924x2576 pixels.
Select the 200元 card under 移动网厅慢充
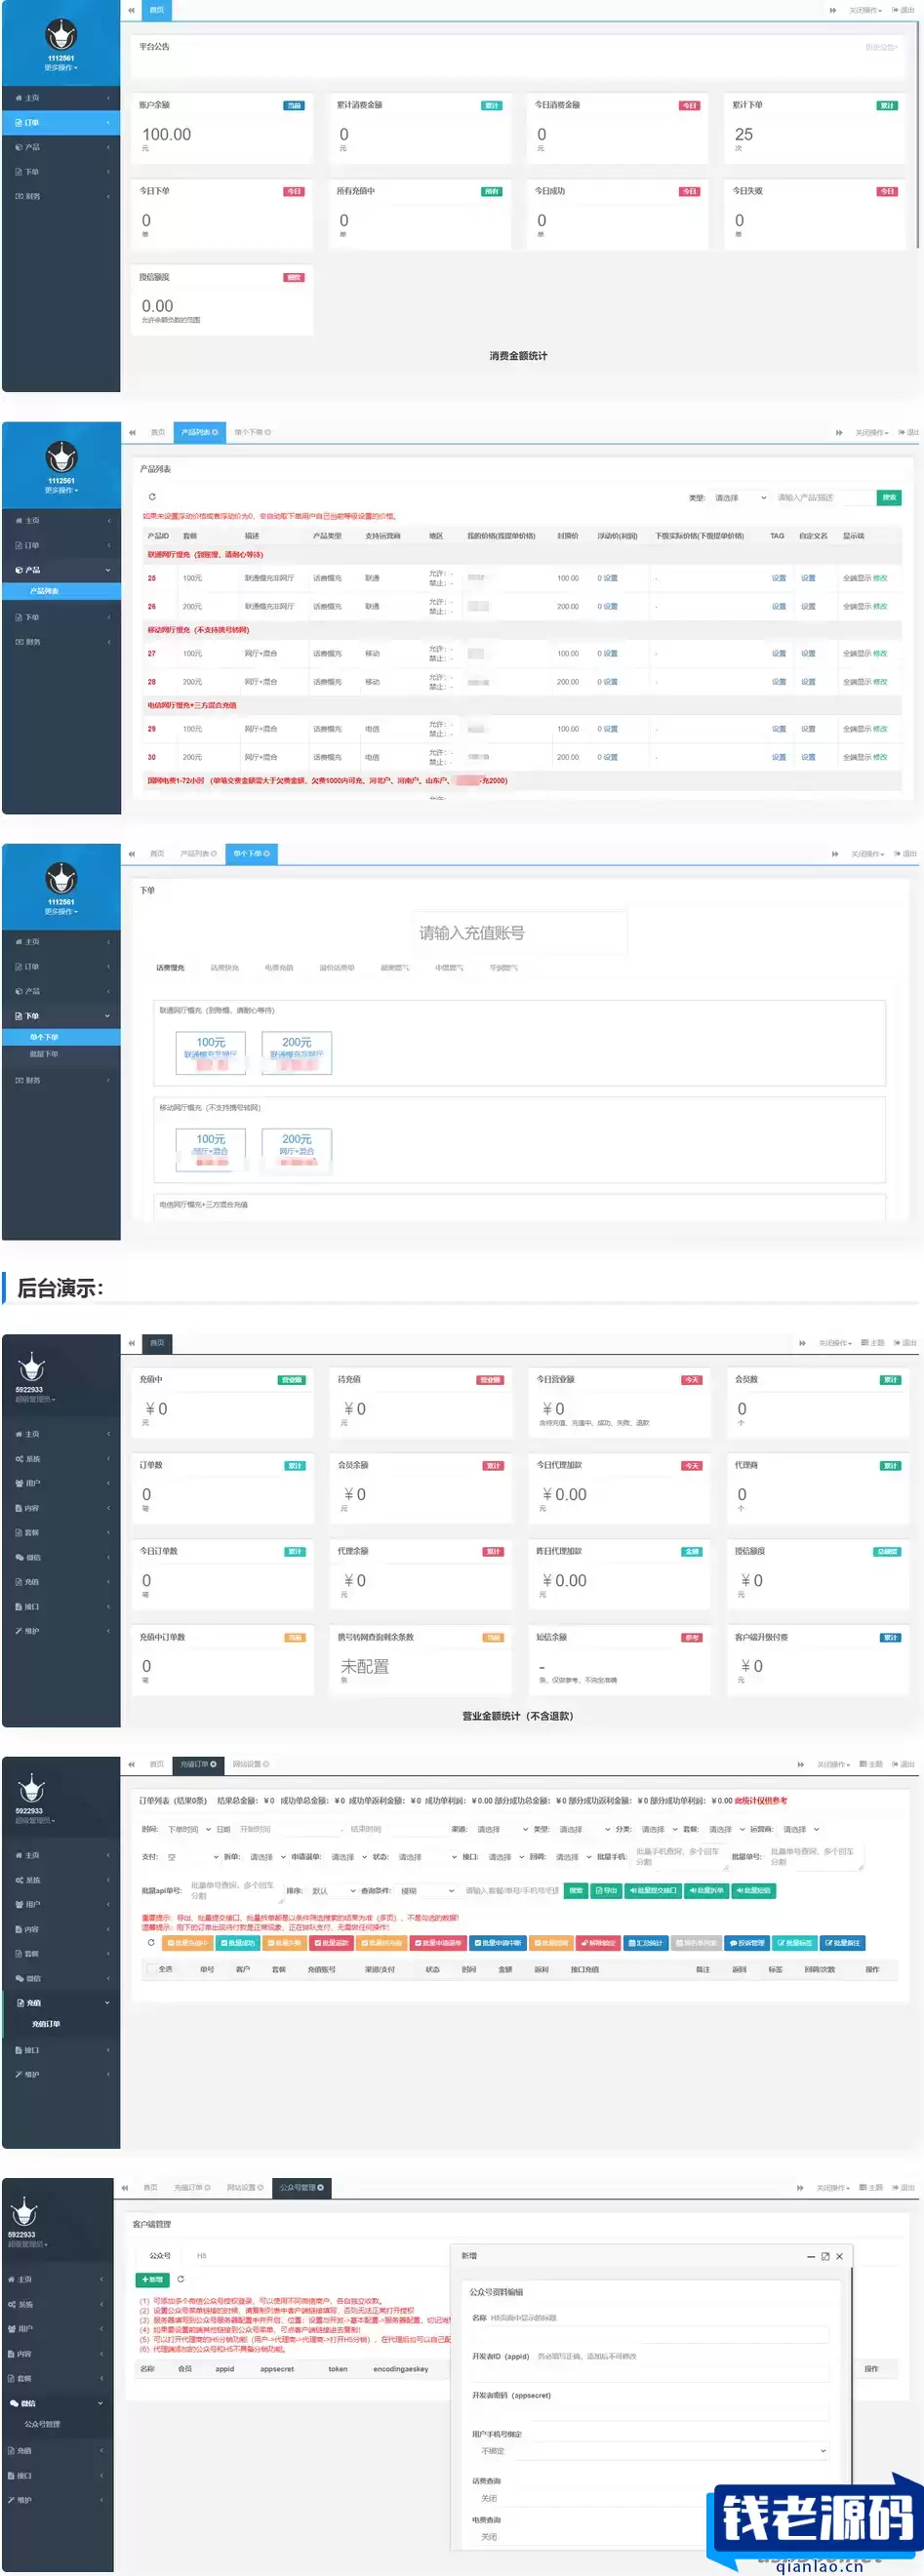click(296, 1149)
